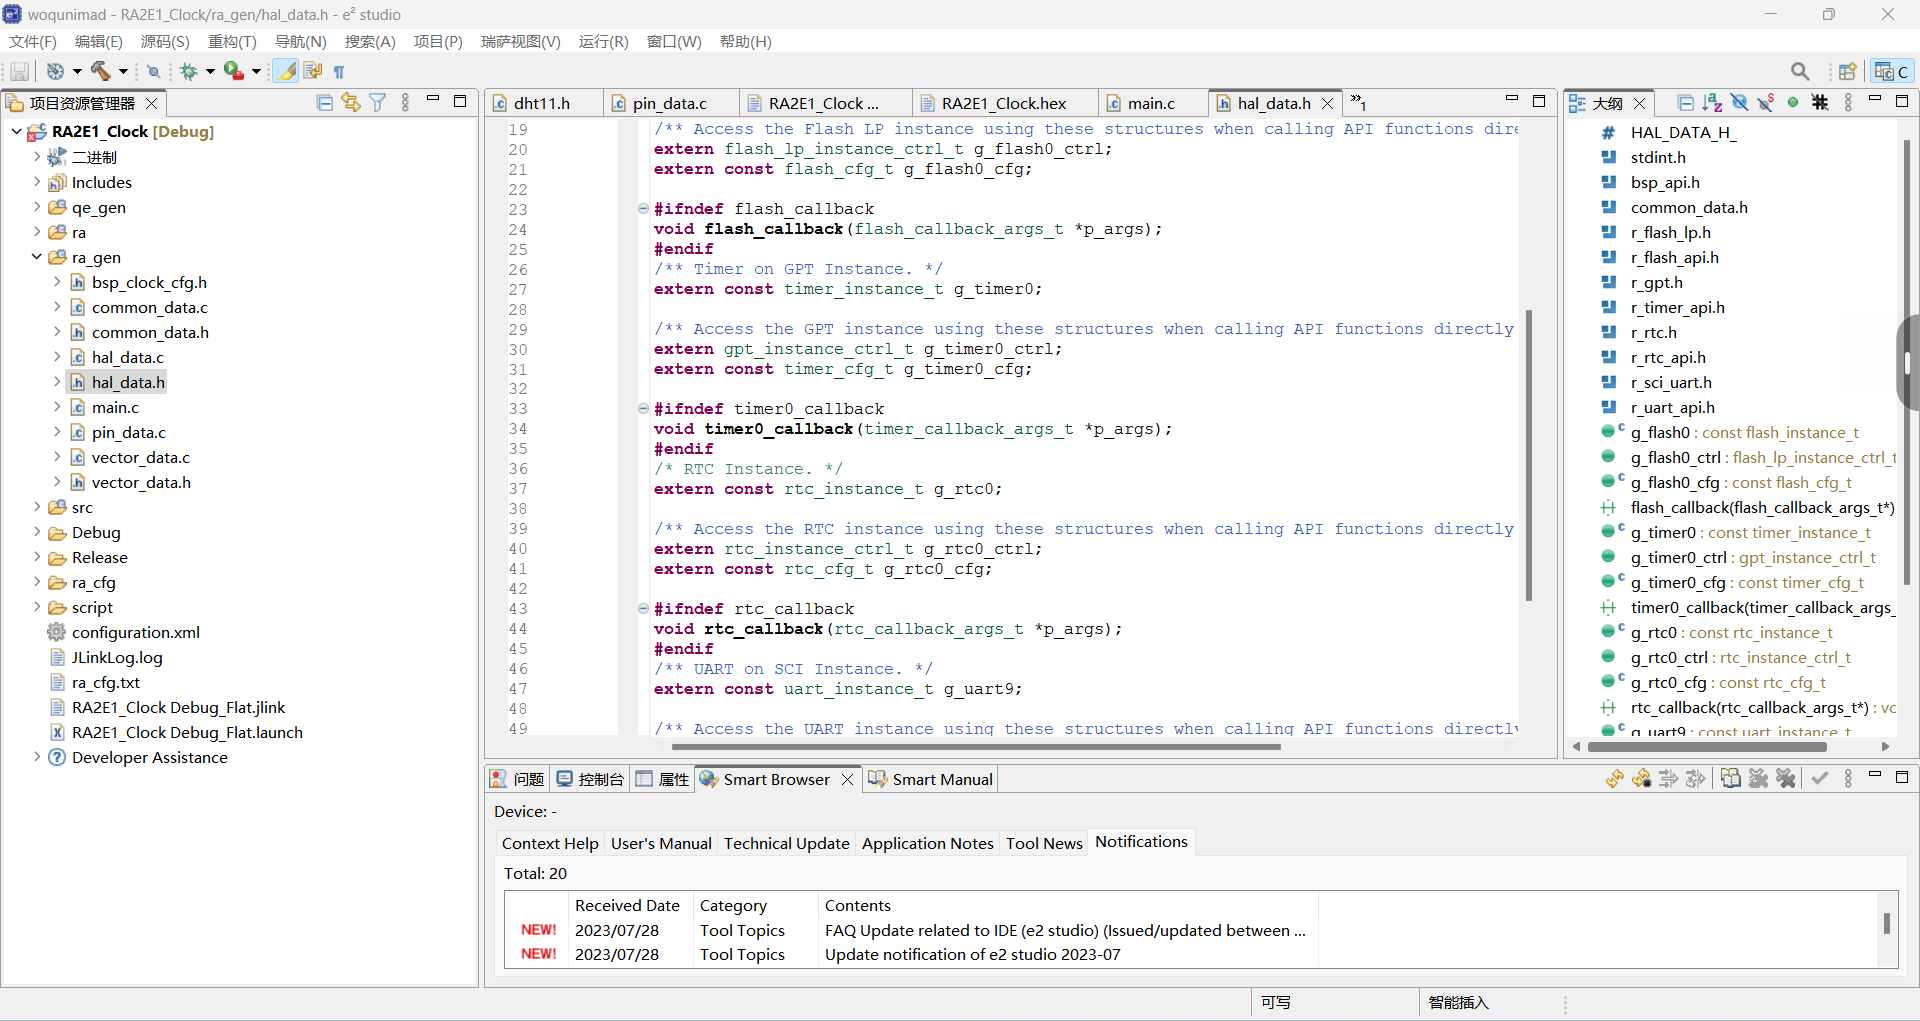Close the Smart Browser view
Screen dimensions: 1920x1021
coord(847,779)
